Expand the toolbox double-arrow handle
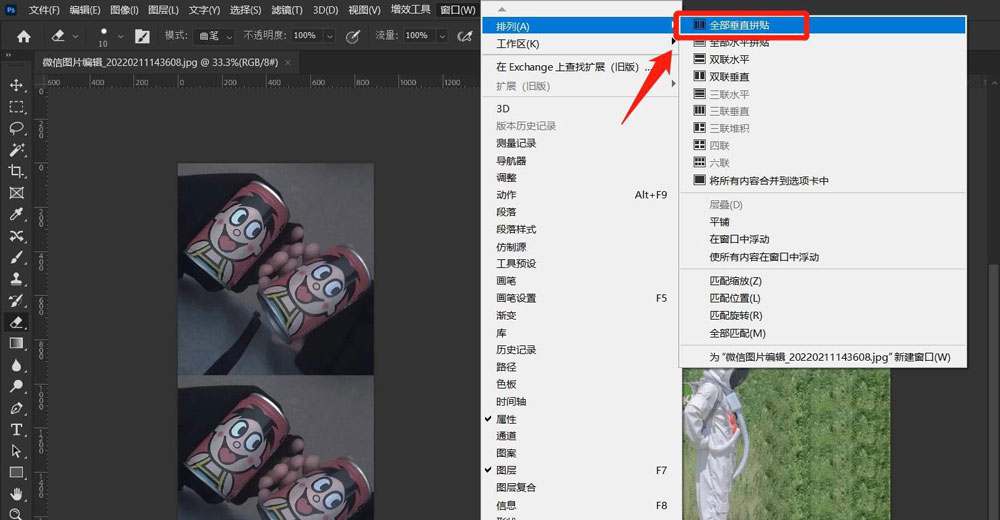This screenshot has height=520, width=1000. click(x=9, y=56)
